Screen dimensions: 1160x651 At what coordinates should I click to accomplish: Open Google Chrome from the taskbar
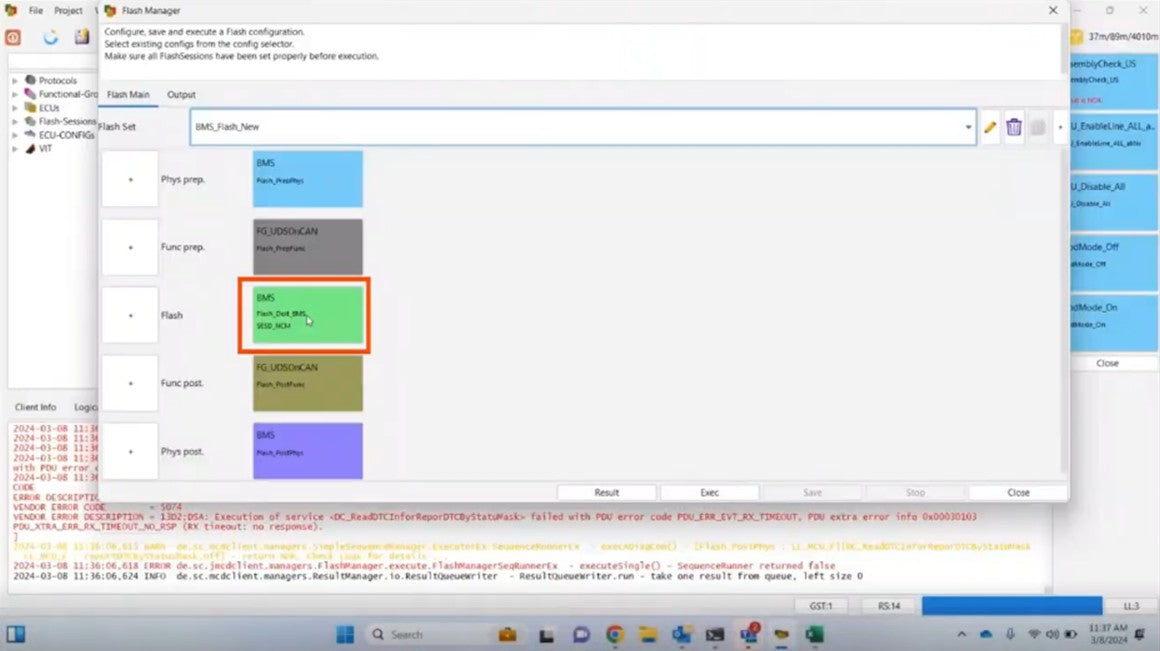click(x=614, y=634)
